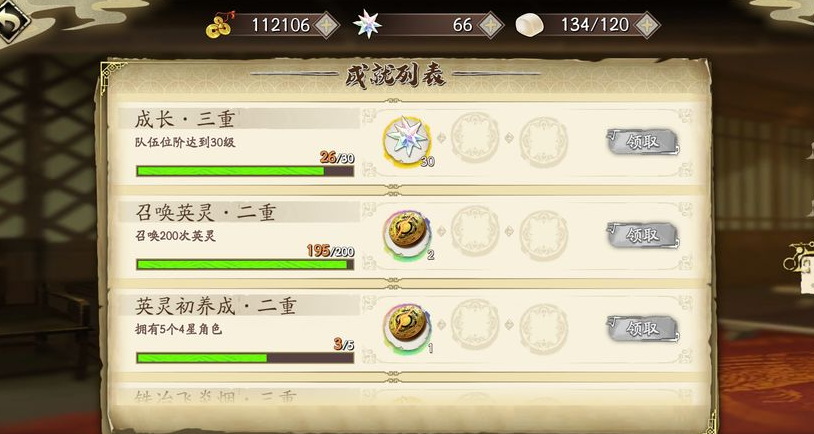
Task: Claim reward 领取 for 召唤英灵·二重
Action: [x=643, y=236]
